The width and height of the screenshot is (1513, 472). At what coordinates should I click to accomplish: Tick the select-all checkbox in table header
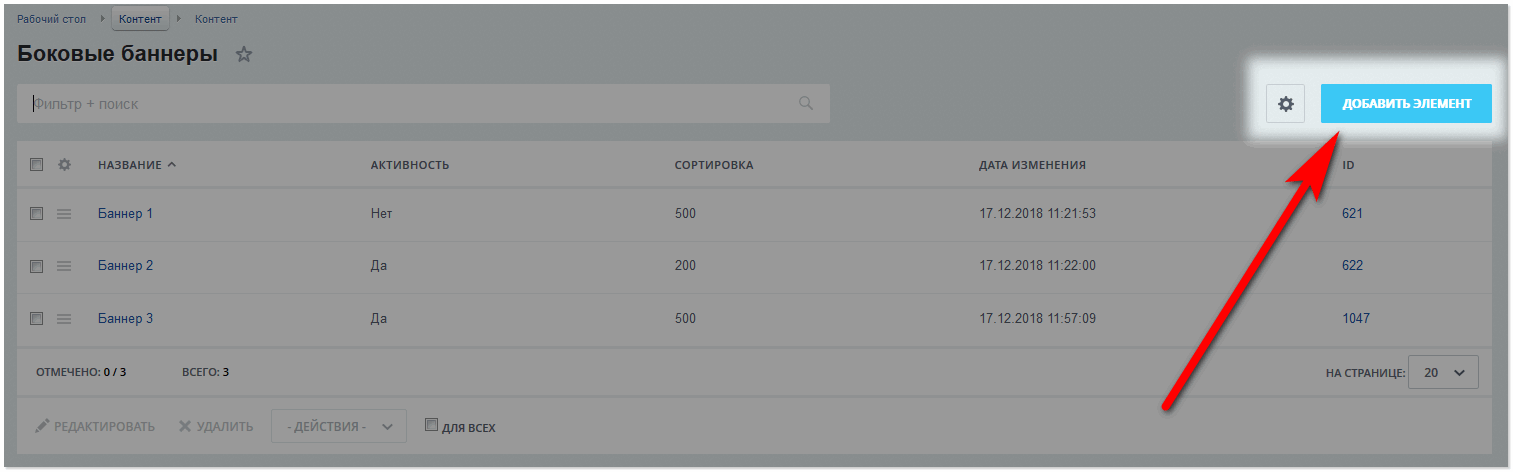click(x=37, y=164)
